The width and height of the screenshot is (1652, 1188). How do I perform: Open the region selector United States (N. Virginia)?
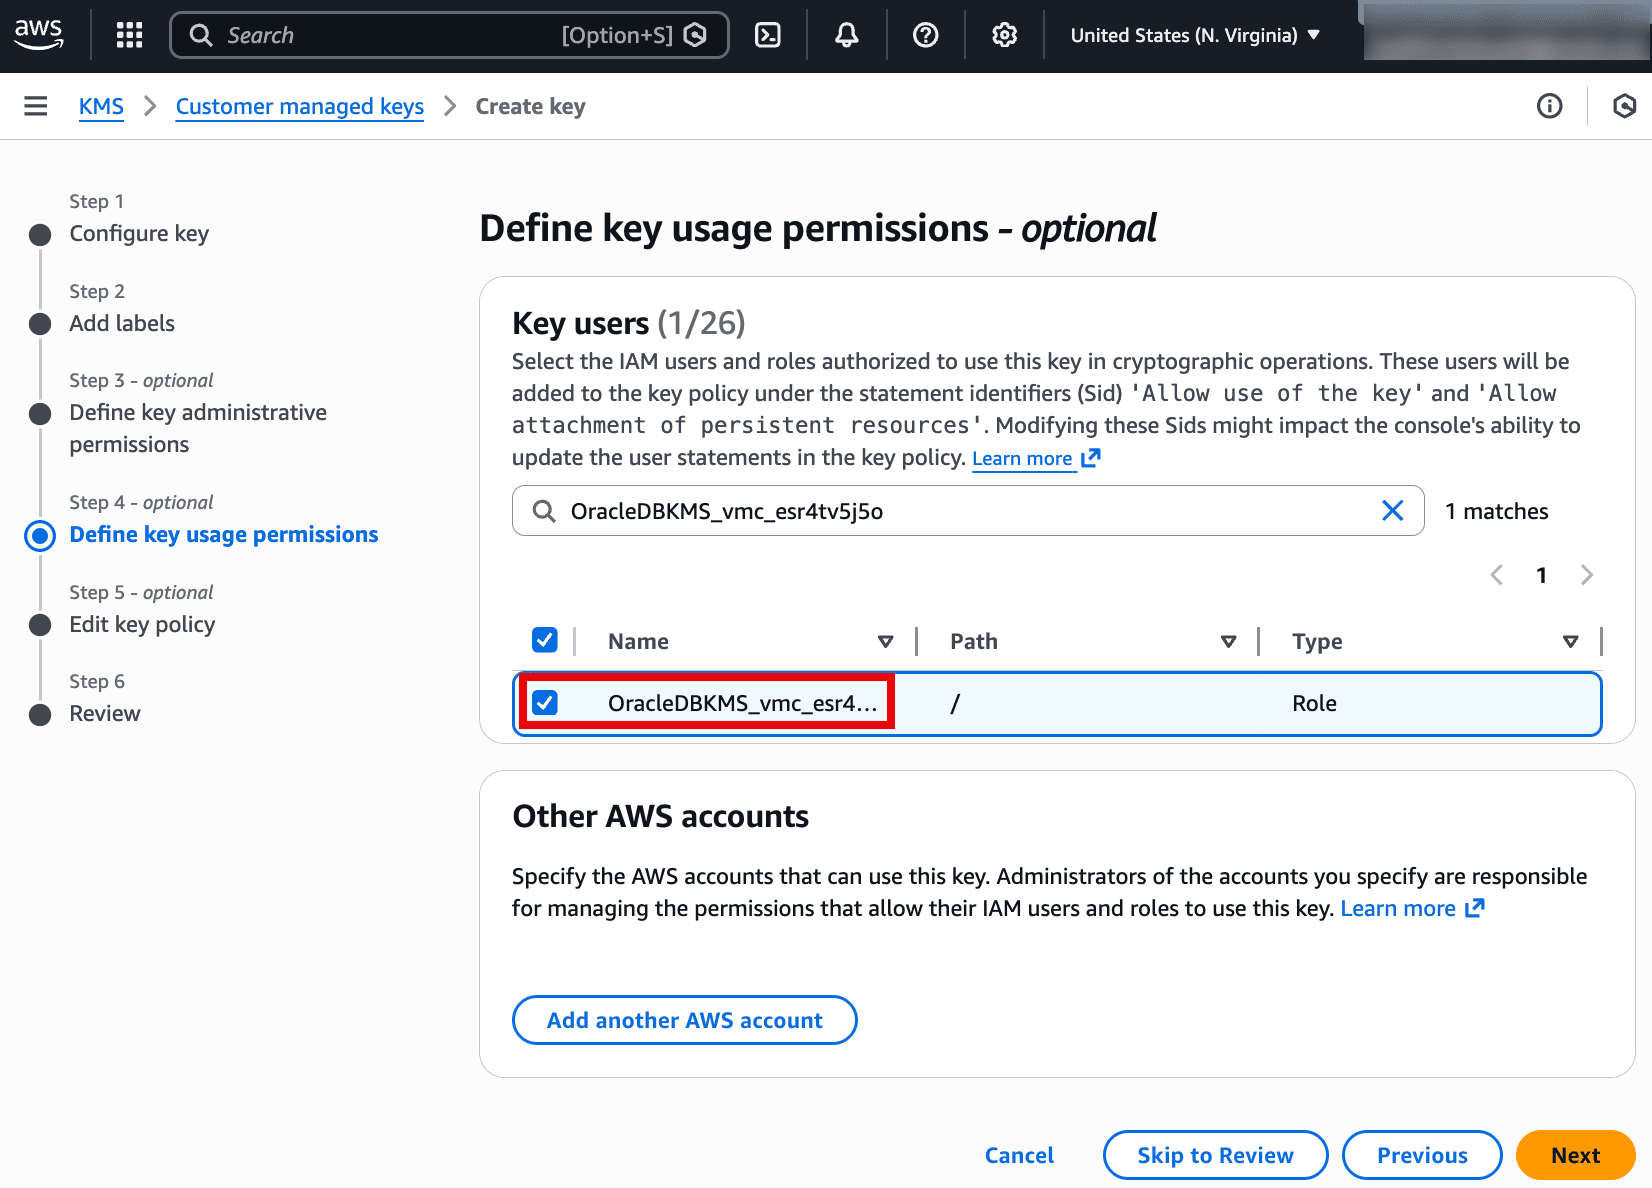coord(1195,35)
